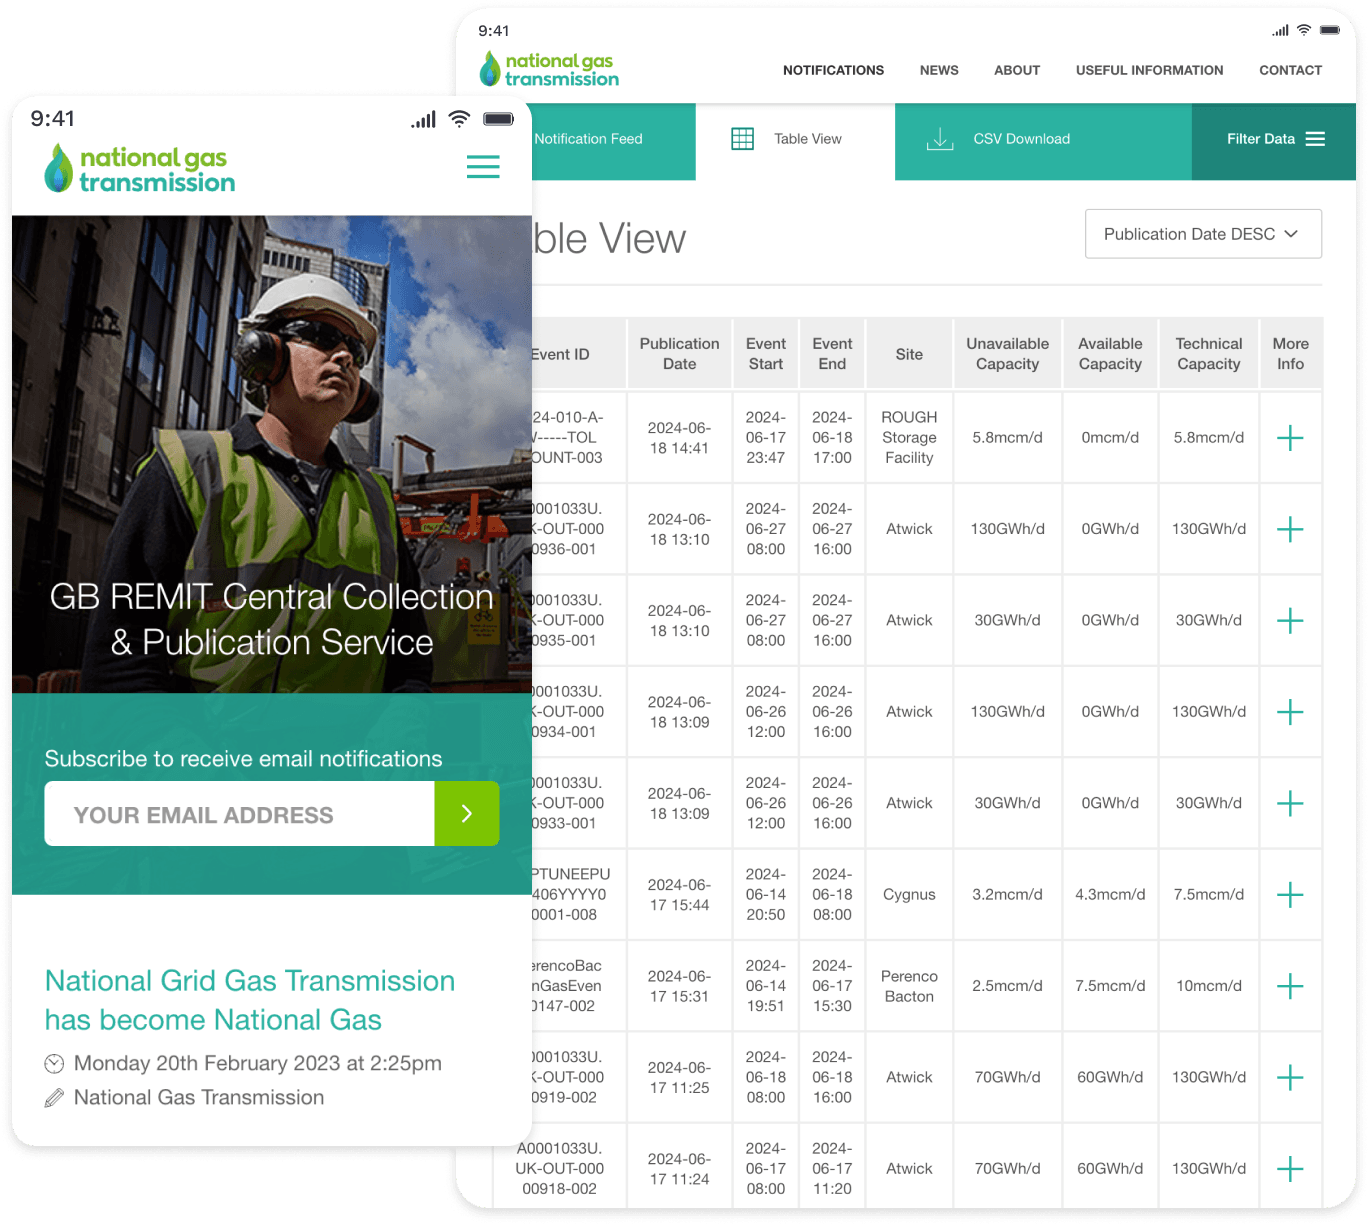Click the Publication Date column header

(x=679, y=354)
